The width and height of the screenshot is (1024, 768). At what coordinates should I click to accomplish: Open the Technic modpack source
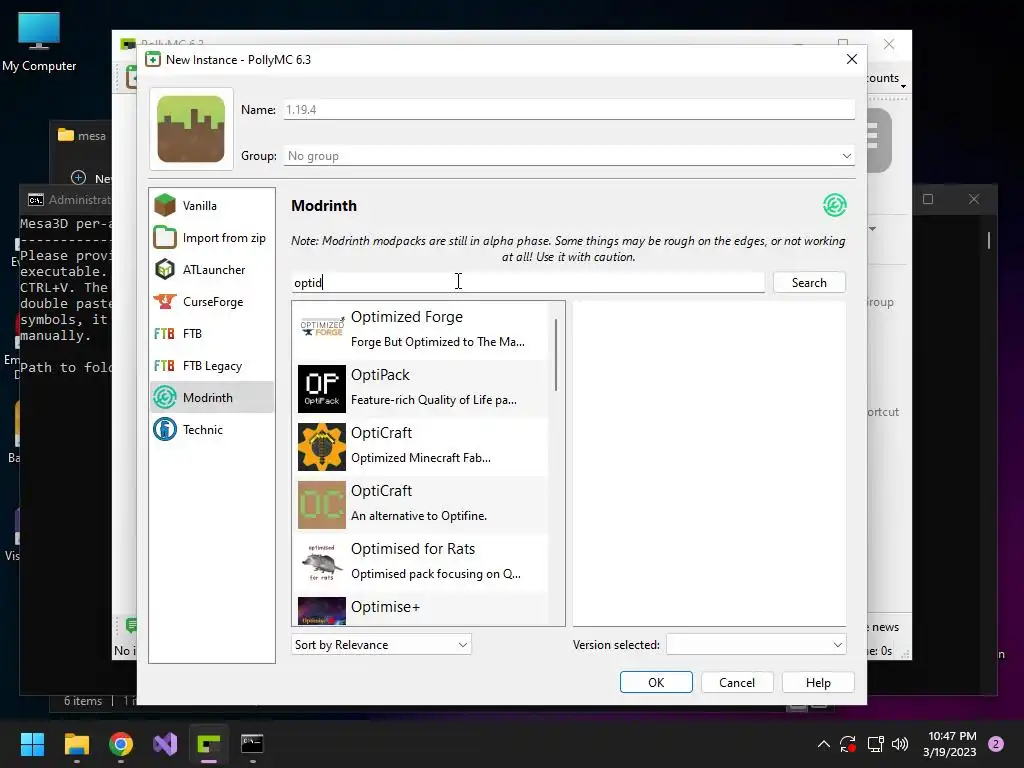click(x=212, y=430)
